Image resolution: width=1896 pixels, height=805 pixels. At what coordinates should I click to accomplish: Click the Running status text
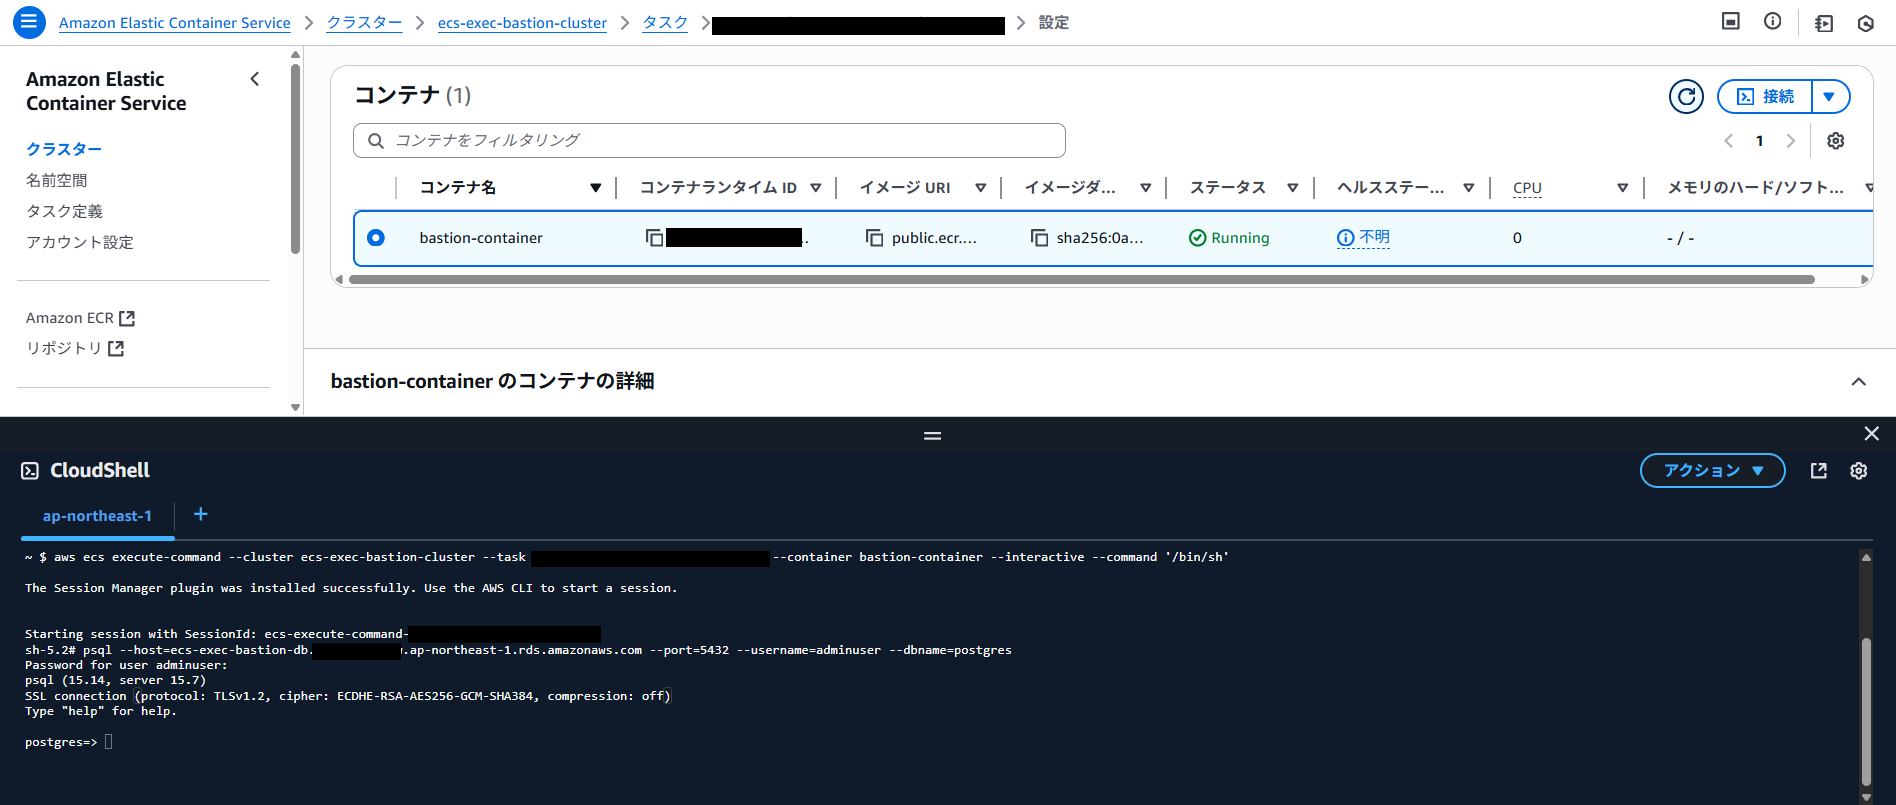pyautogui.click(x=1240, y=238)
